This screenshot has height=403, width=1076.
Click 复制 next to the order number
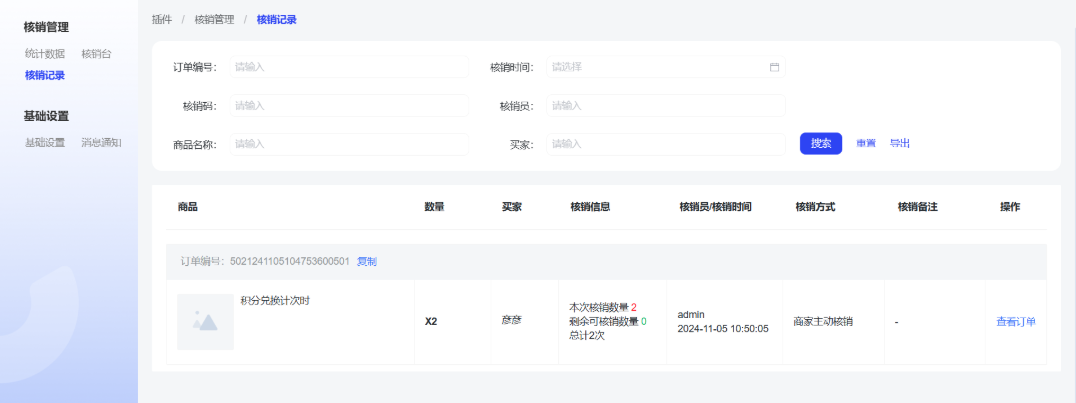pyautogui.click(x=367, y=261)
